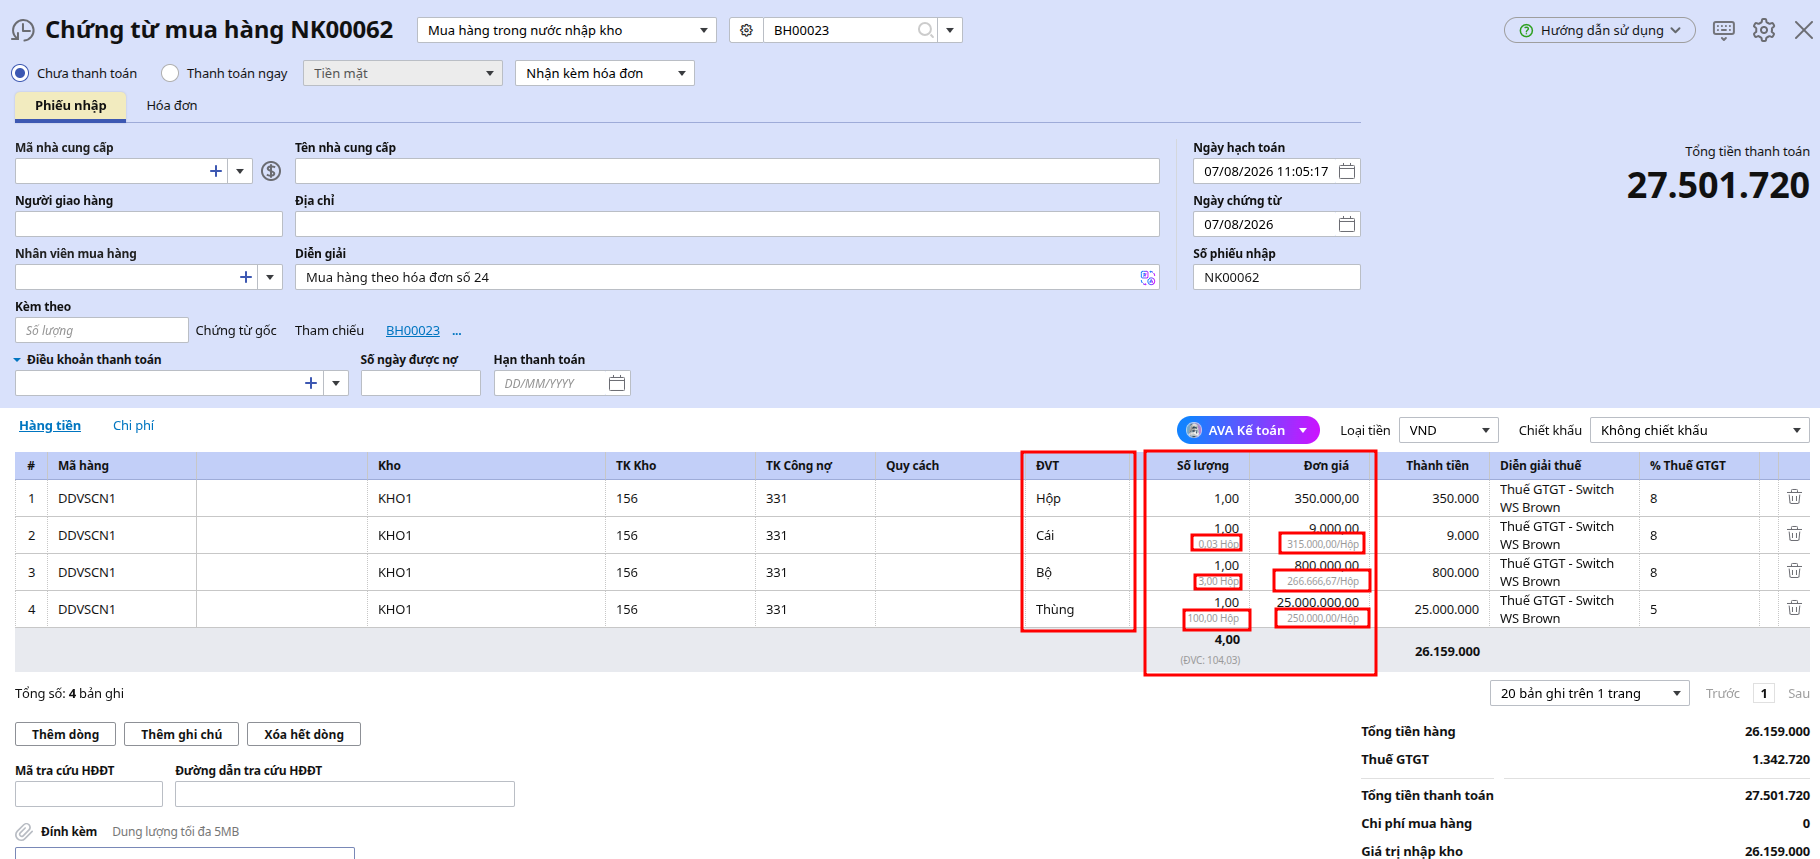Select the Chưa thanh toán radio button

click(20, 73)
